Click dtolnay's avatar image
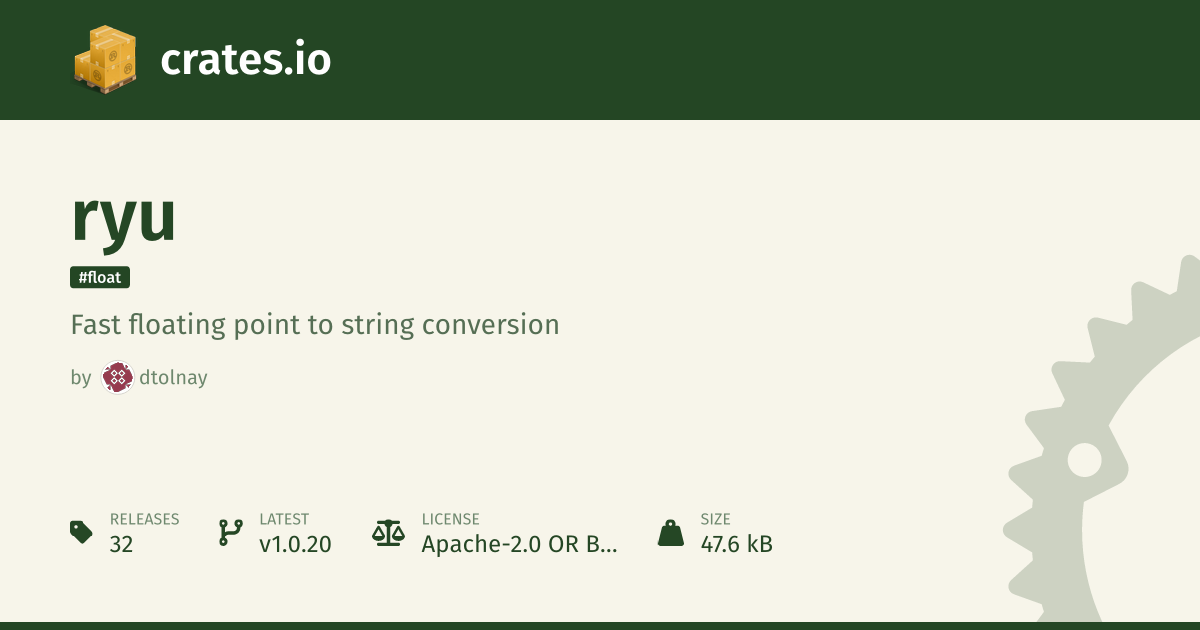Screen dimensions: 1200x630 point(118,378)
